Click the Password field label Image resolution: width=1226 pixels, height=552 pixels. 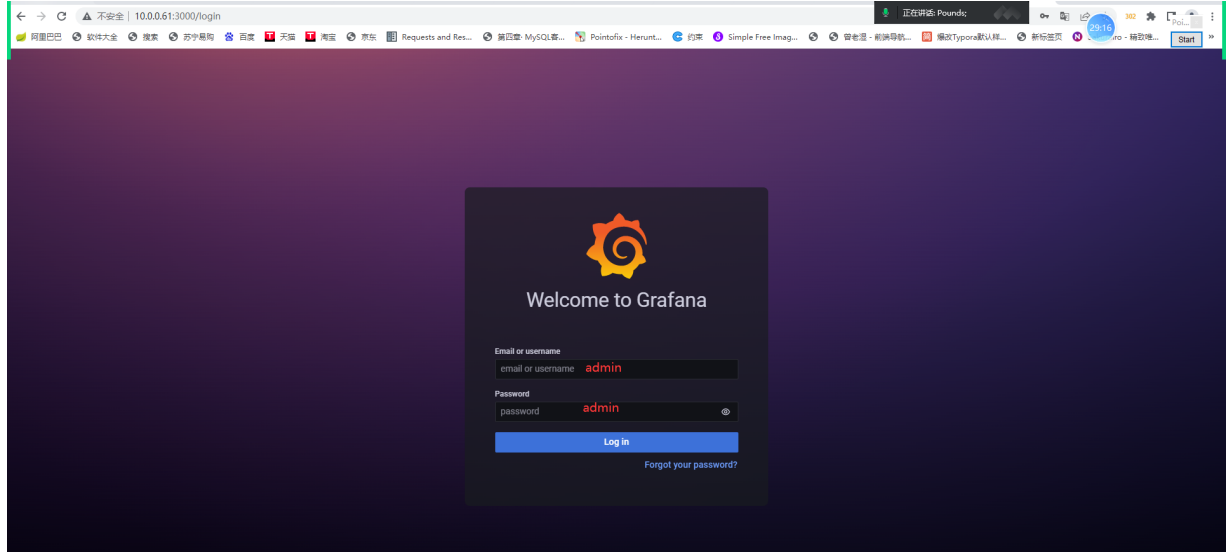click(512, 394)
